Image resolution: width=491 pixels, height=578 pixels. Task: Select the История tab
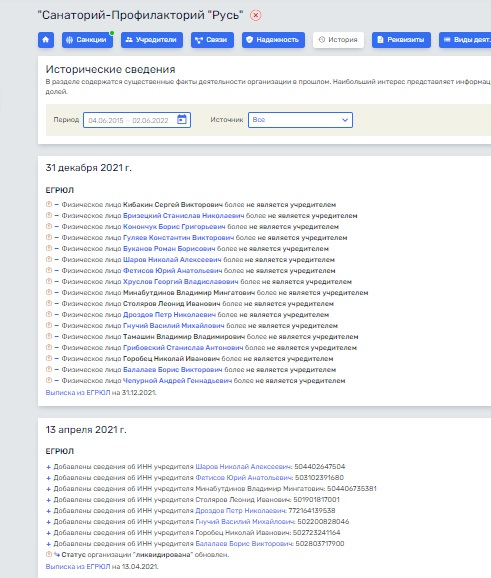pos(338,40)
